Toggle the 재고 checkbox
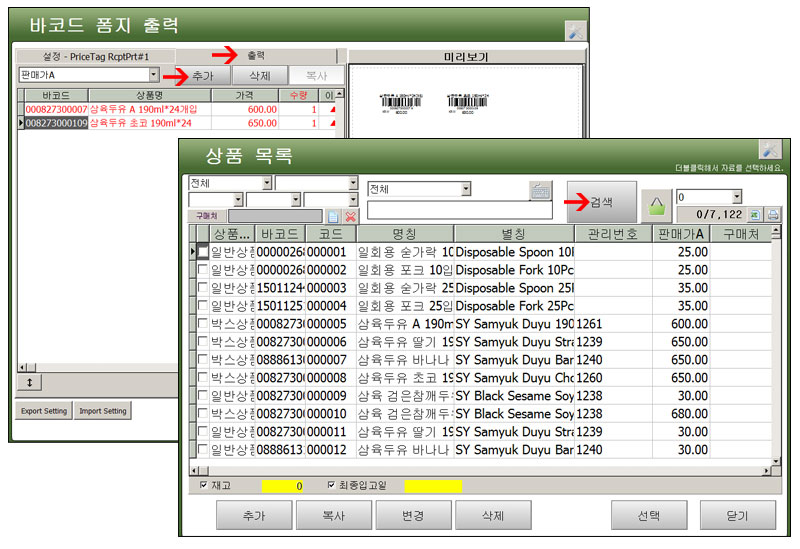Screen dimensions: 800x549 (x=204, y=485)
